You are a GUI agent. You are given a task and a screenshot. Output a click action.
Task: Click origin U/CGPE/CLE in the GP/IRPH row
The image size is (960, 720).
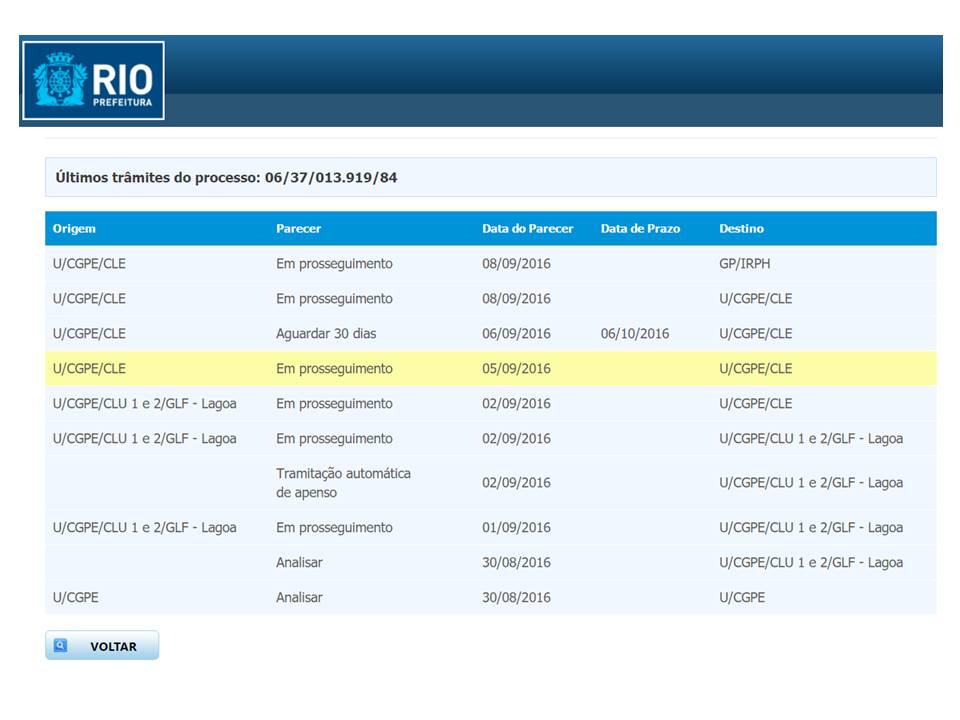[x=89, y=264]
